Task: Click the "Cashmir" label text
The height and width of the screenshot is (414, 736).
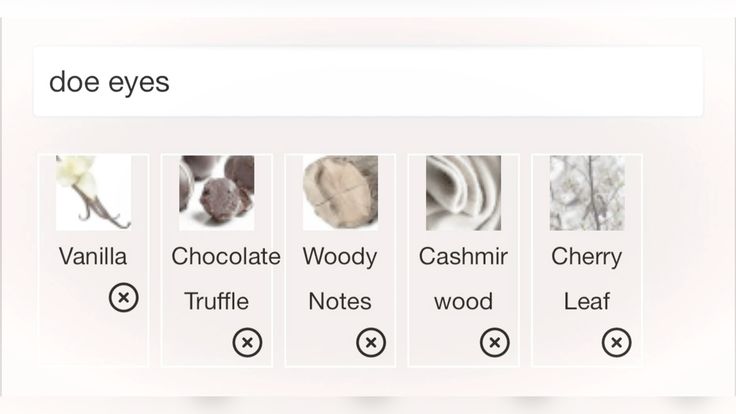Action: coord(463,256)
